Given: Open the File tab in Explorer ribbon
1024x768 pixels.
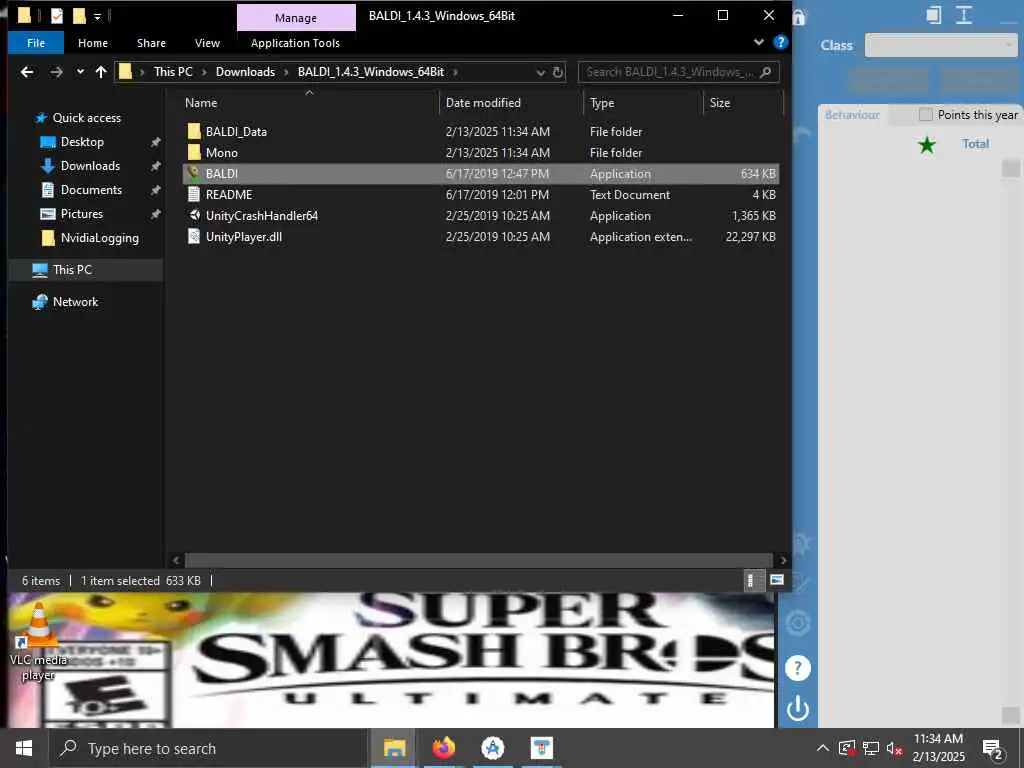Looking at the screenshot, I should click(x=36, y=43).
